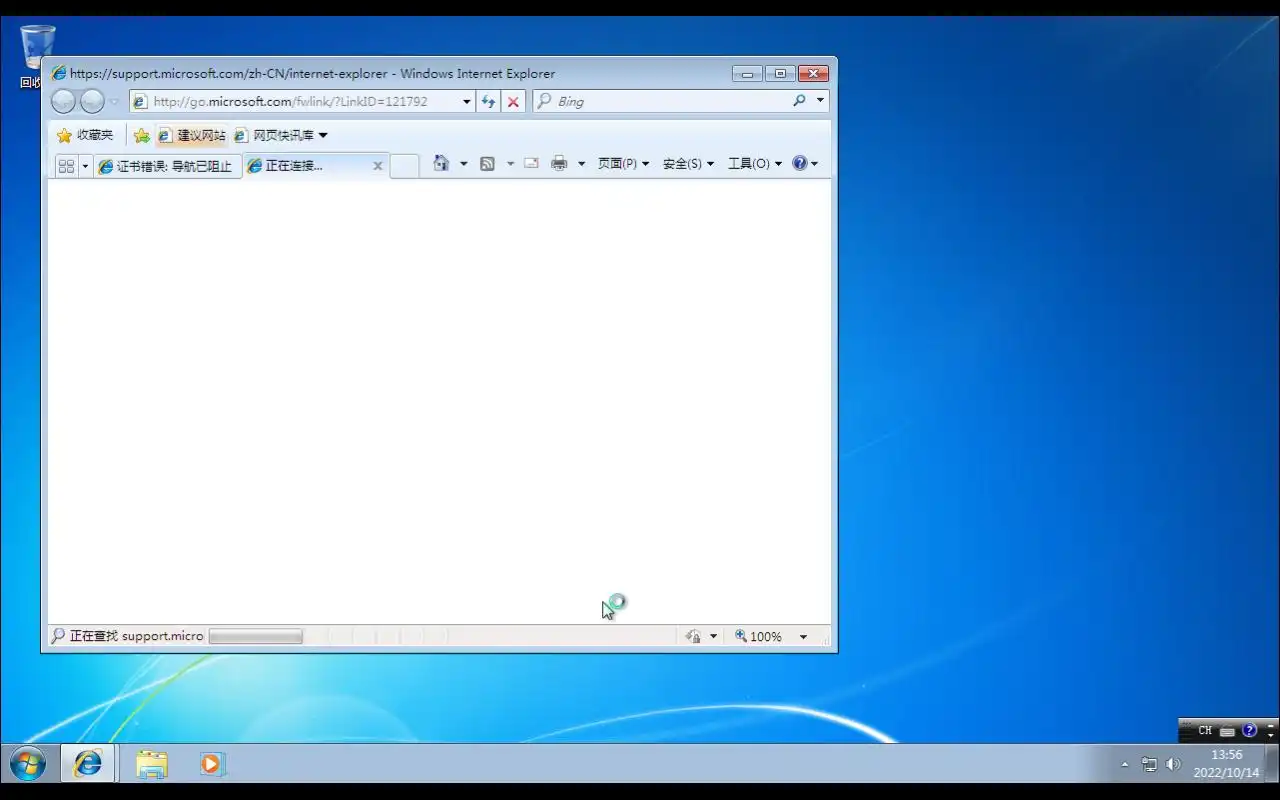
Task: Click the browser Forward navigation button
Action: (x=92, y=101)
